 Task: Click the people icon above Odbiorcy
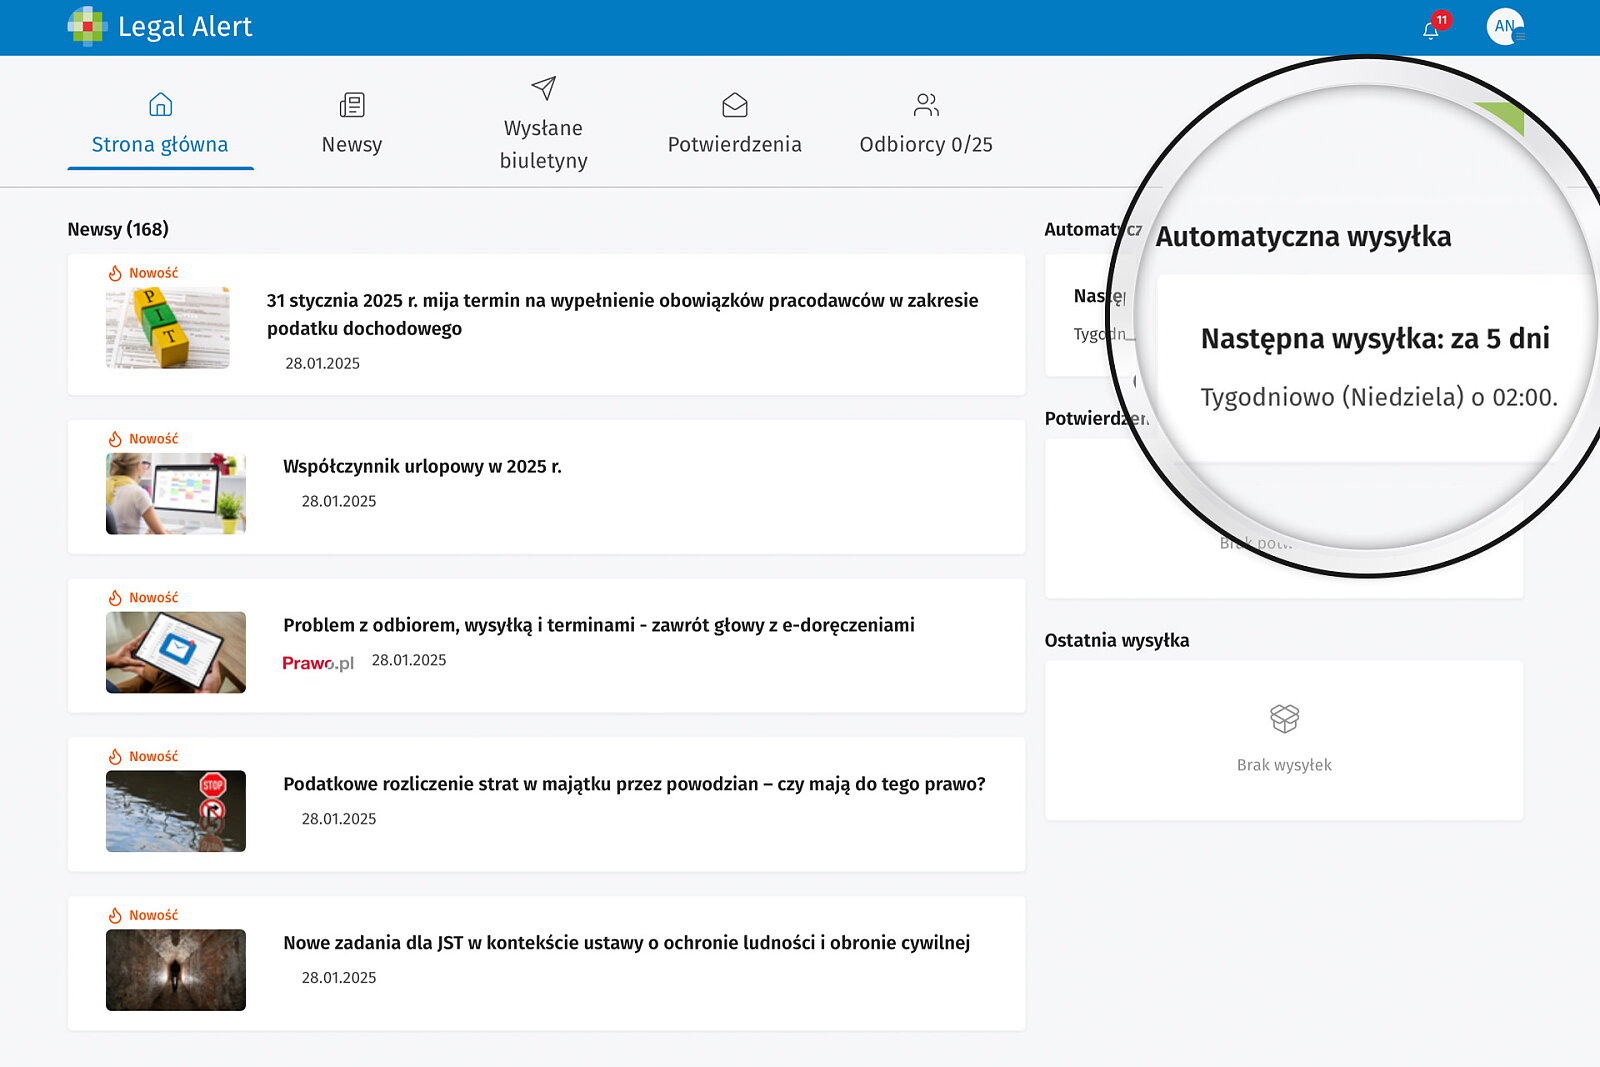point(926,105)
